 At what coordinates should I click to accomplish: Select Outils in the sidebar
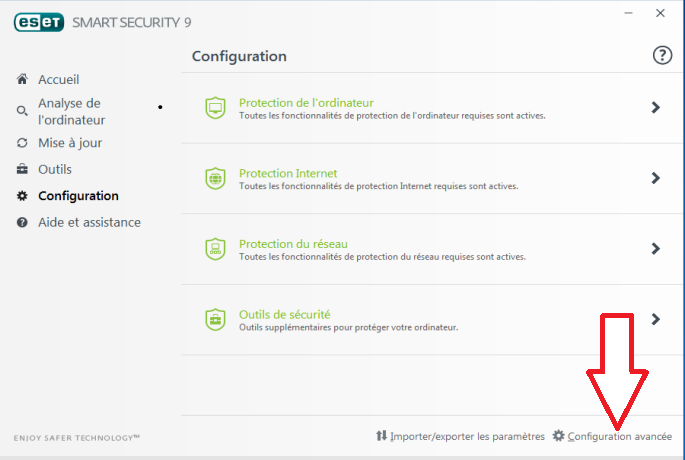pos(55,169)
